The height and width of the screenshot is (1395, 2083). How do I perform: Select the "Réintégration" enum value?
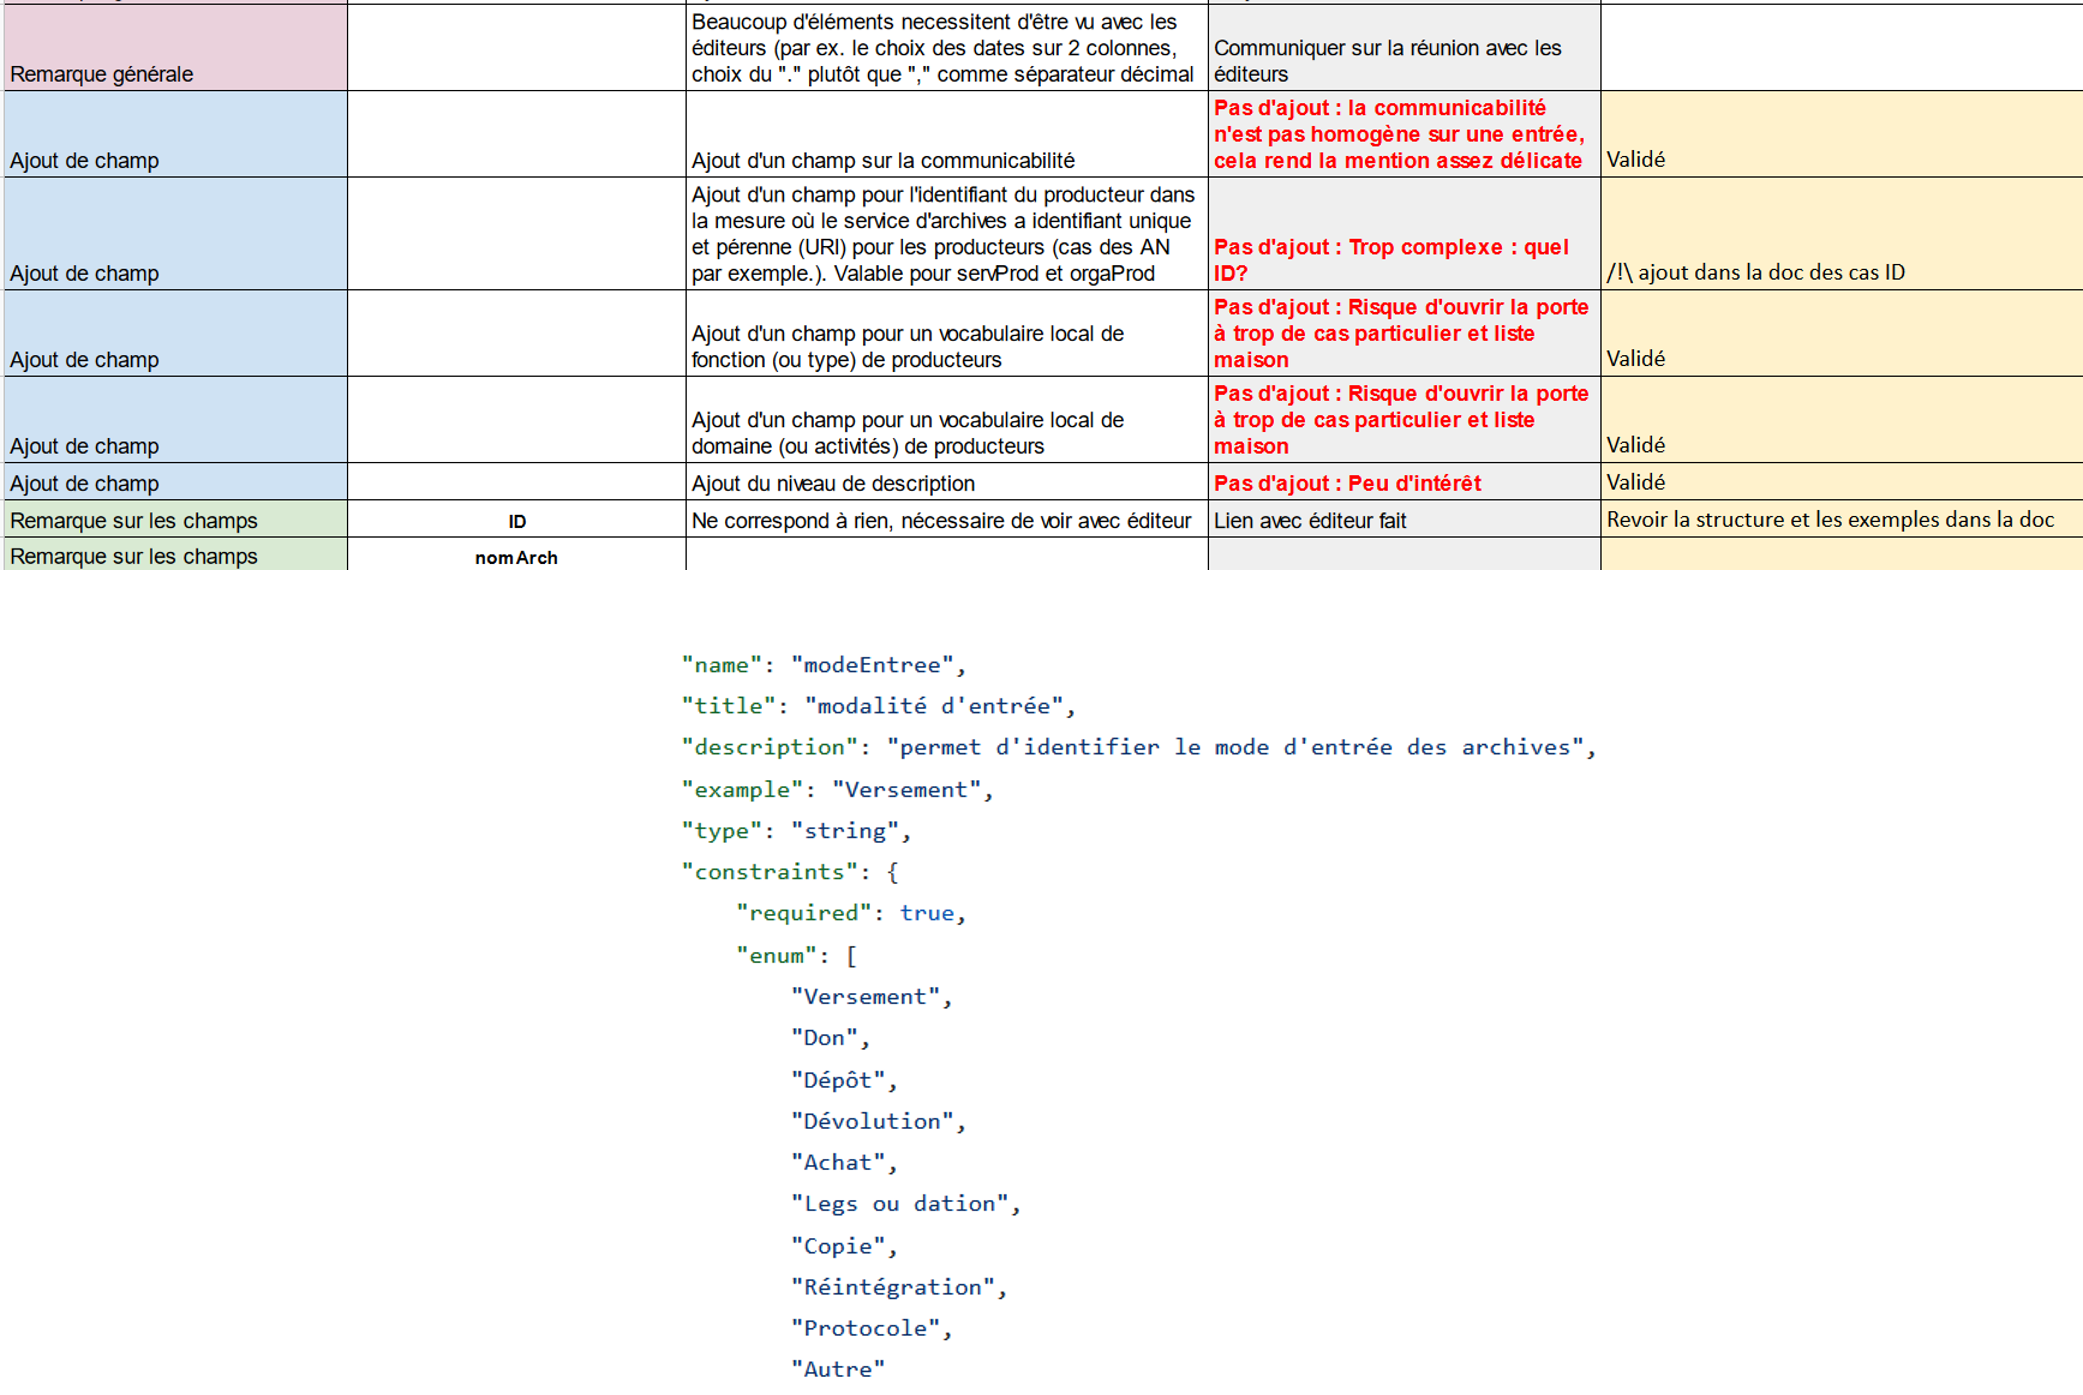898,1286
